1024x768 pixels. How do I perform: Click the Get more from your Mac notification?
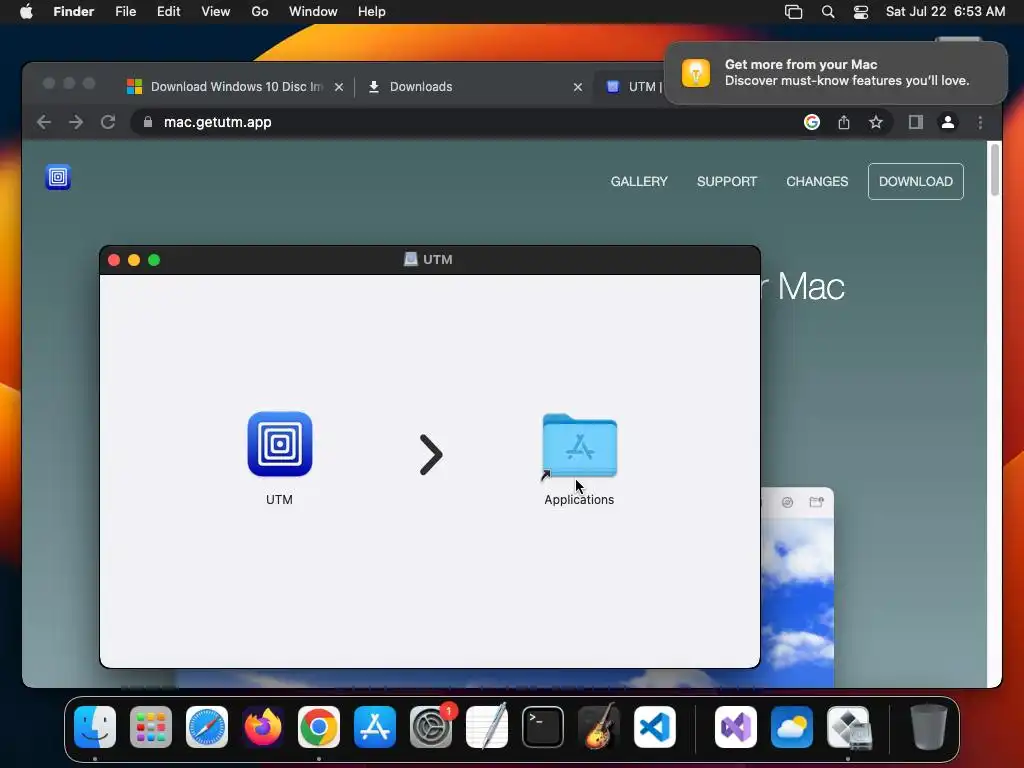pos(836,72)
